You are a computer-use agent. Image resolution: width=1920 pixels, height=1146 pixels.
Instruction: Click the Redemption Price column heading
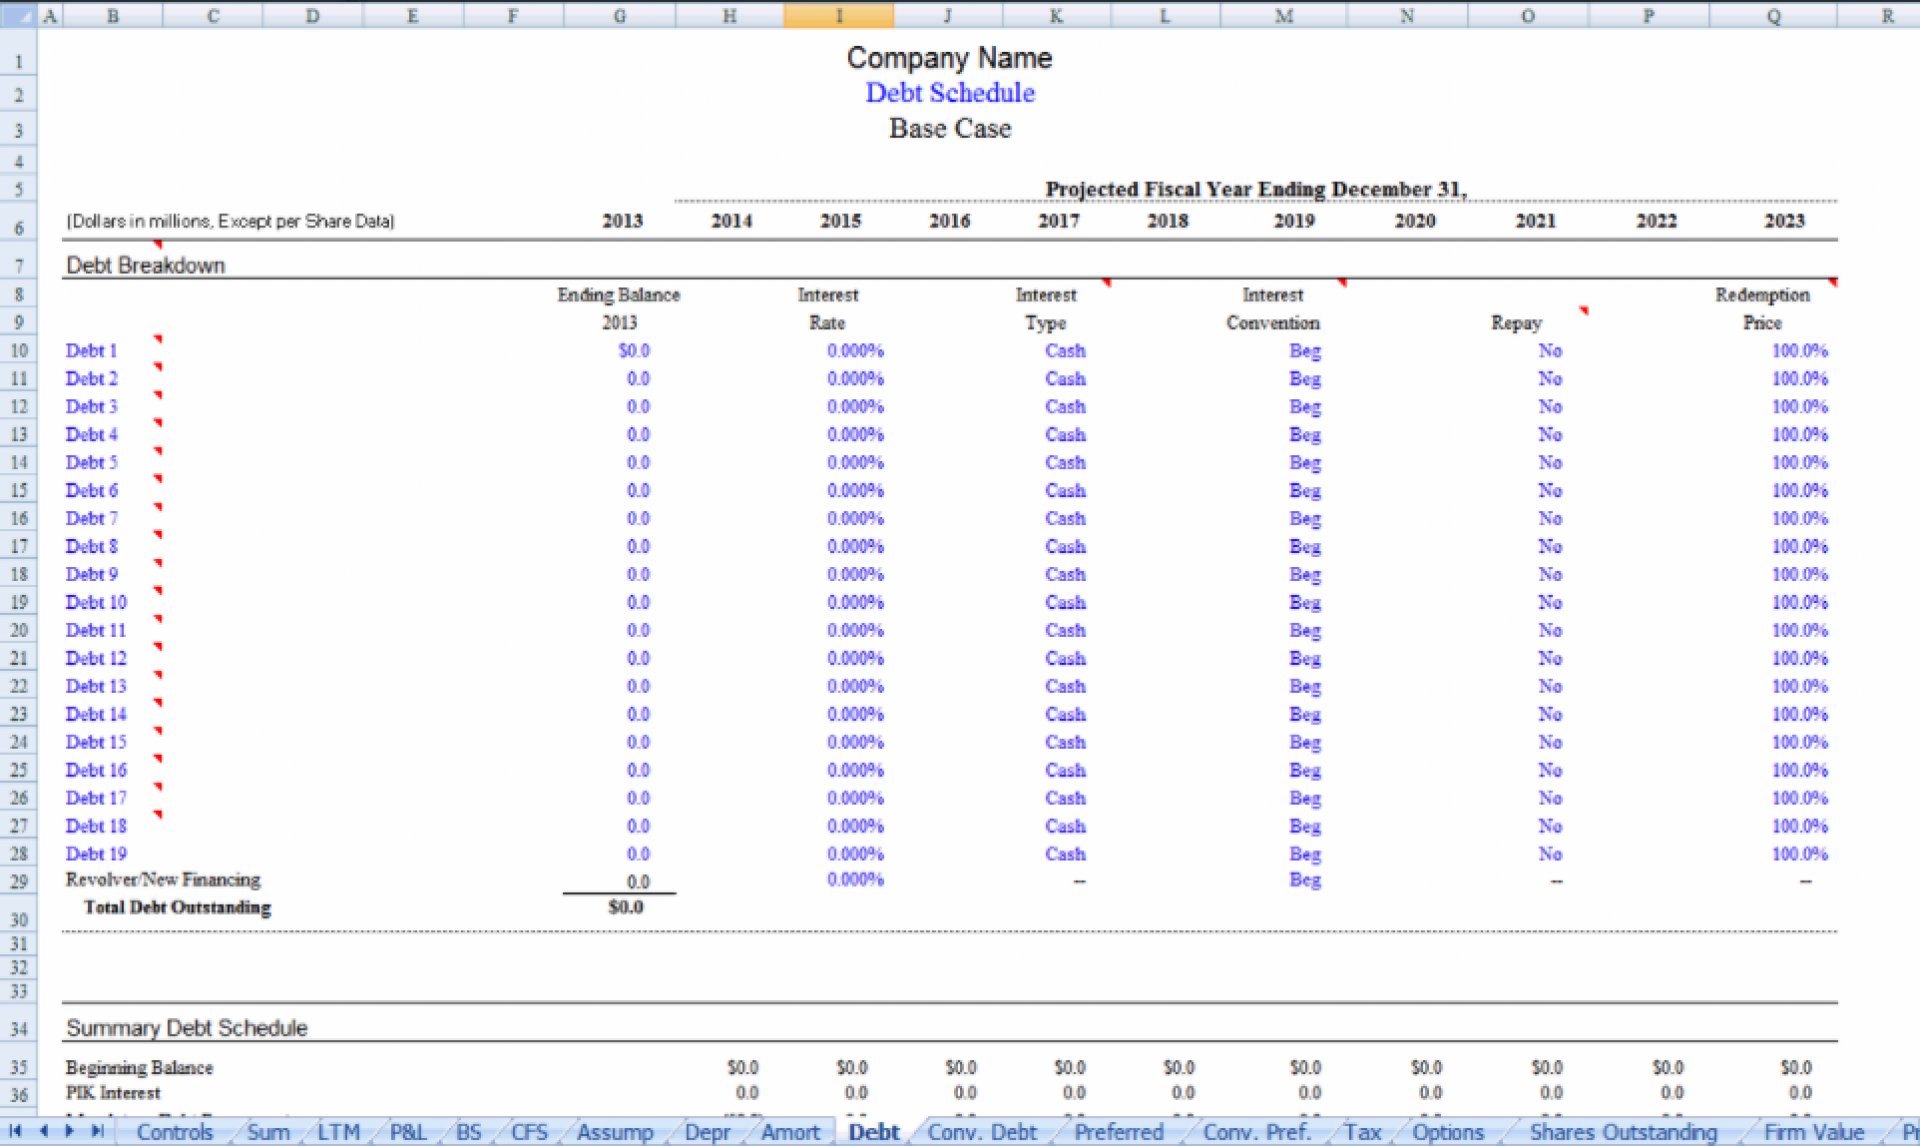(1763, 309)
